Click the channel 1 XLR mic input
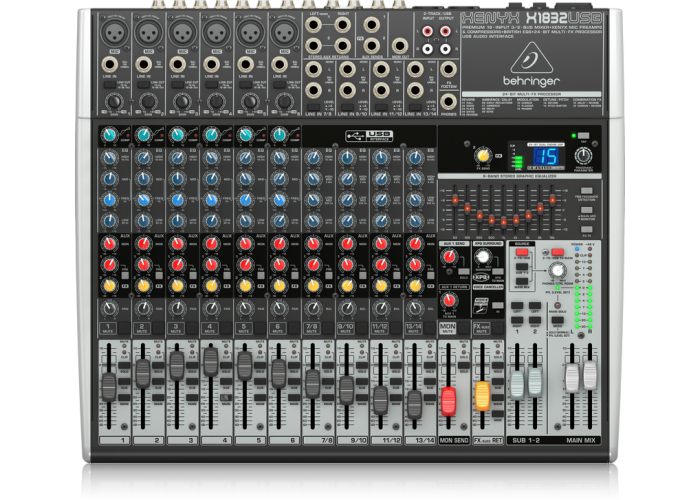 click(x=115, y=33)
